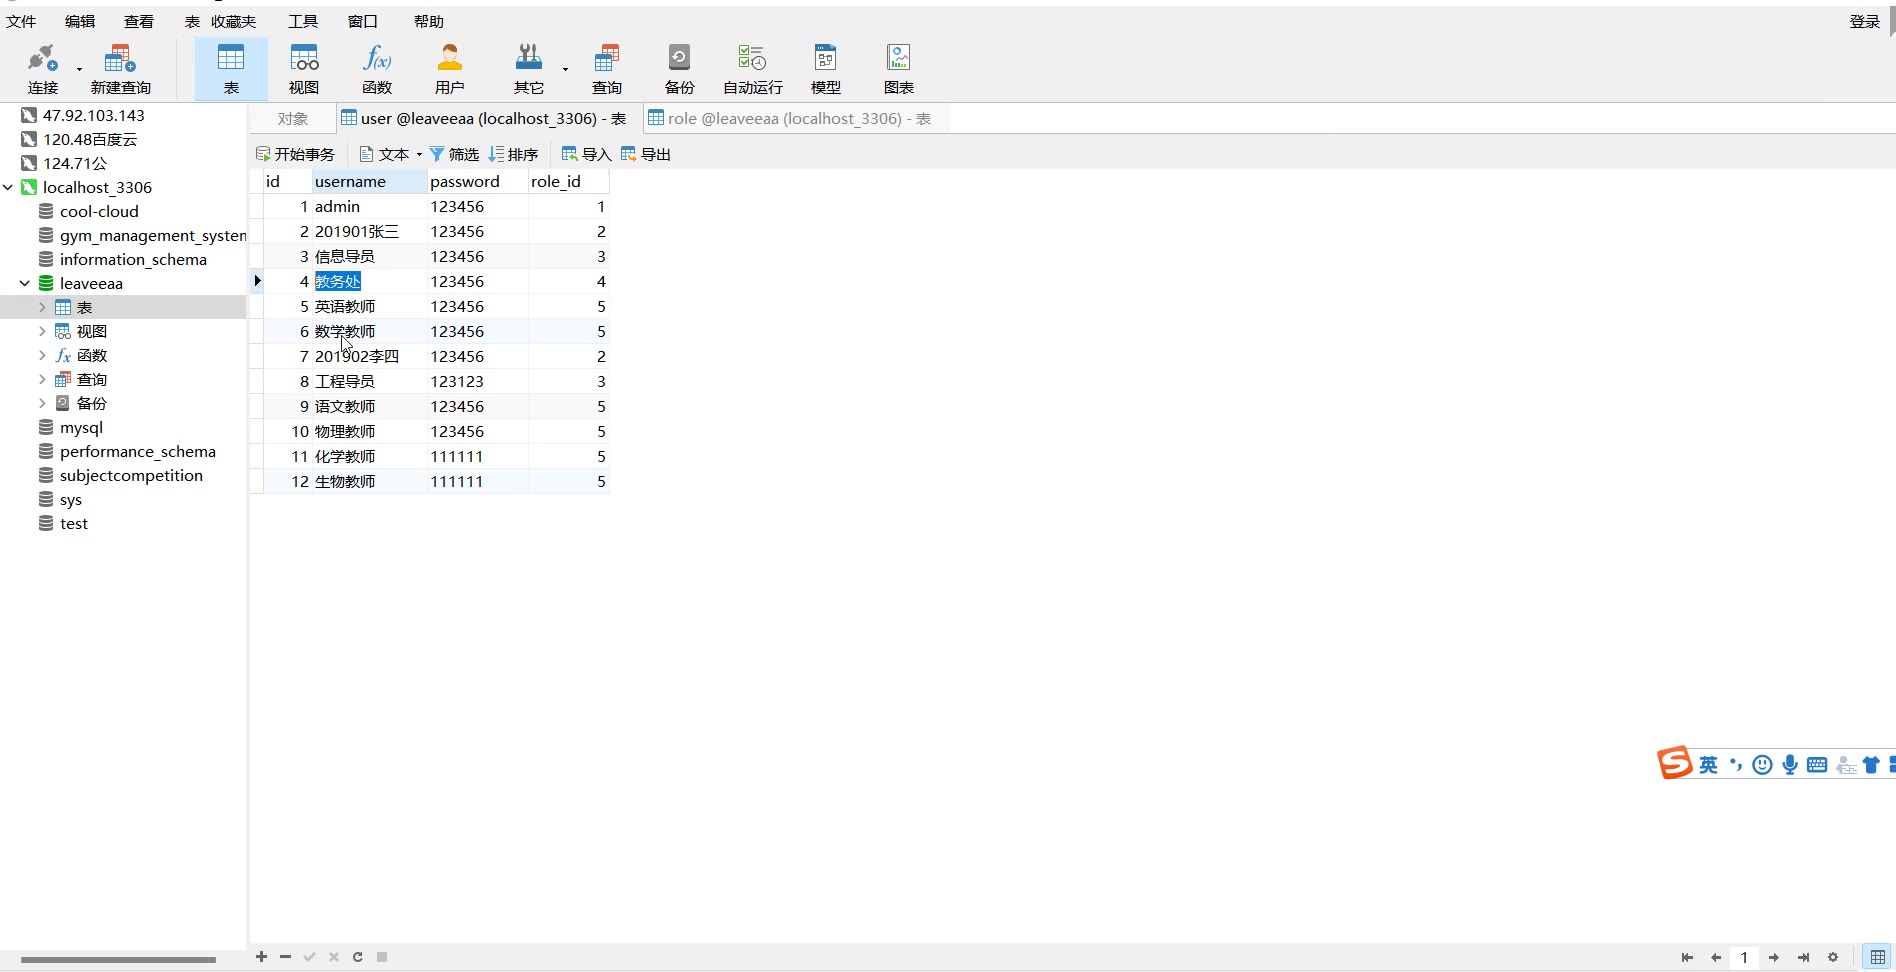The image size is (1896, 972).
Task: Go to the previous page of records
Action: pyautogui.click(x=1716, y=957)
